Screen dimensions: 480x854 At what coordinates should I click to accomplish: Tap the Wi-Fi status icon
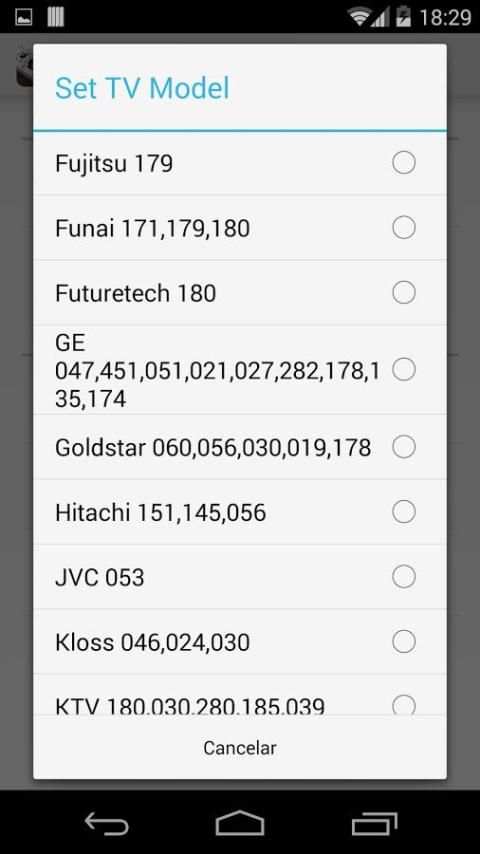click(x=360, y=17)
